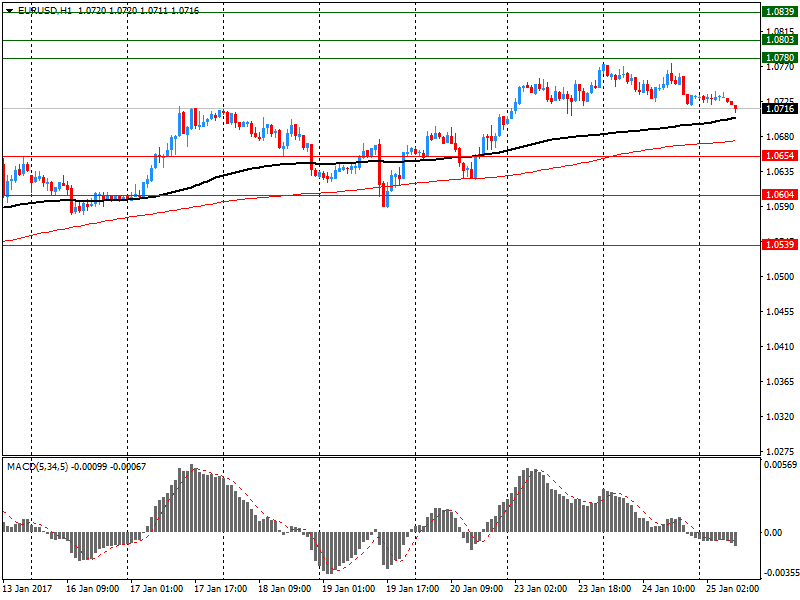Click the green 1.0780 price label
800x600 pixels.
[x=780, y=58]
